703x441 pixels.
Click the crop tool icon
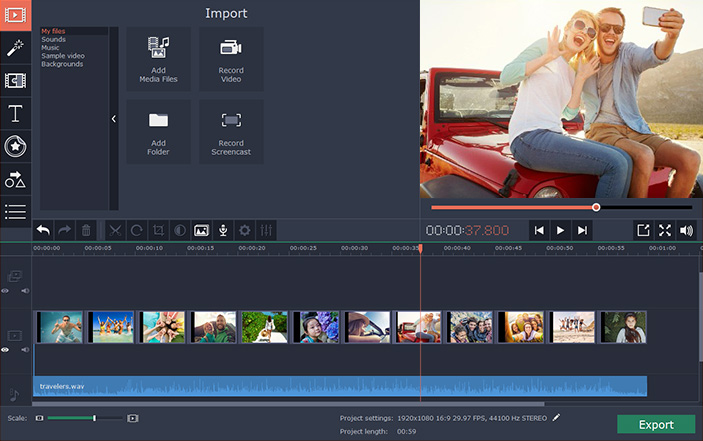[158, 230]
